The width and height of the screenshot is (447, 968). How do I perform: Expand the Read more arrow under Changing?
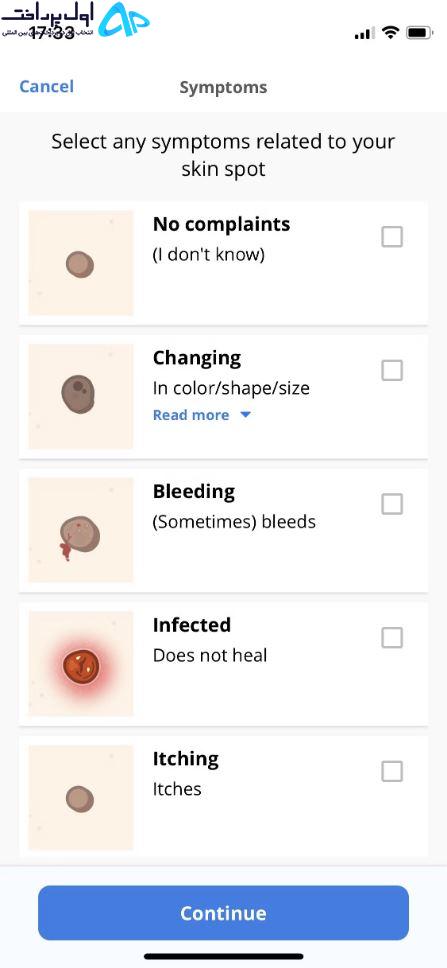tap(245, 415)
